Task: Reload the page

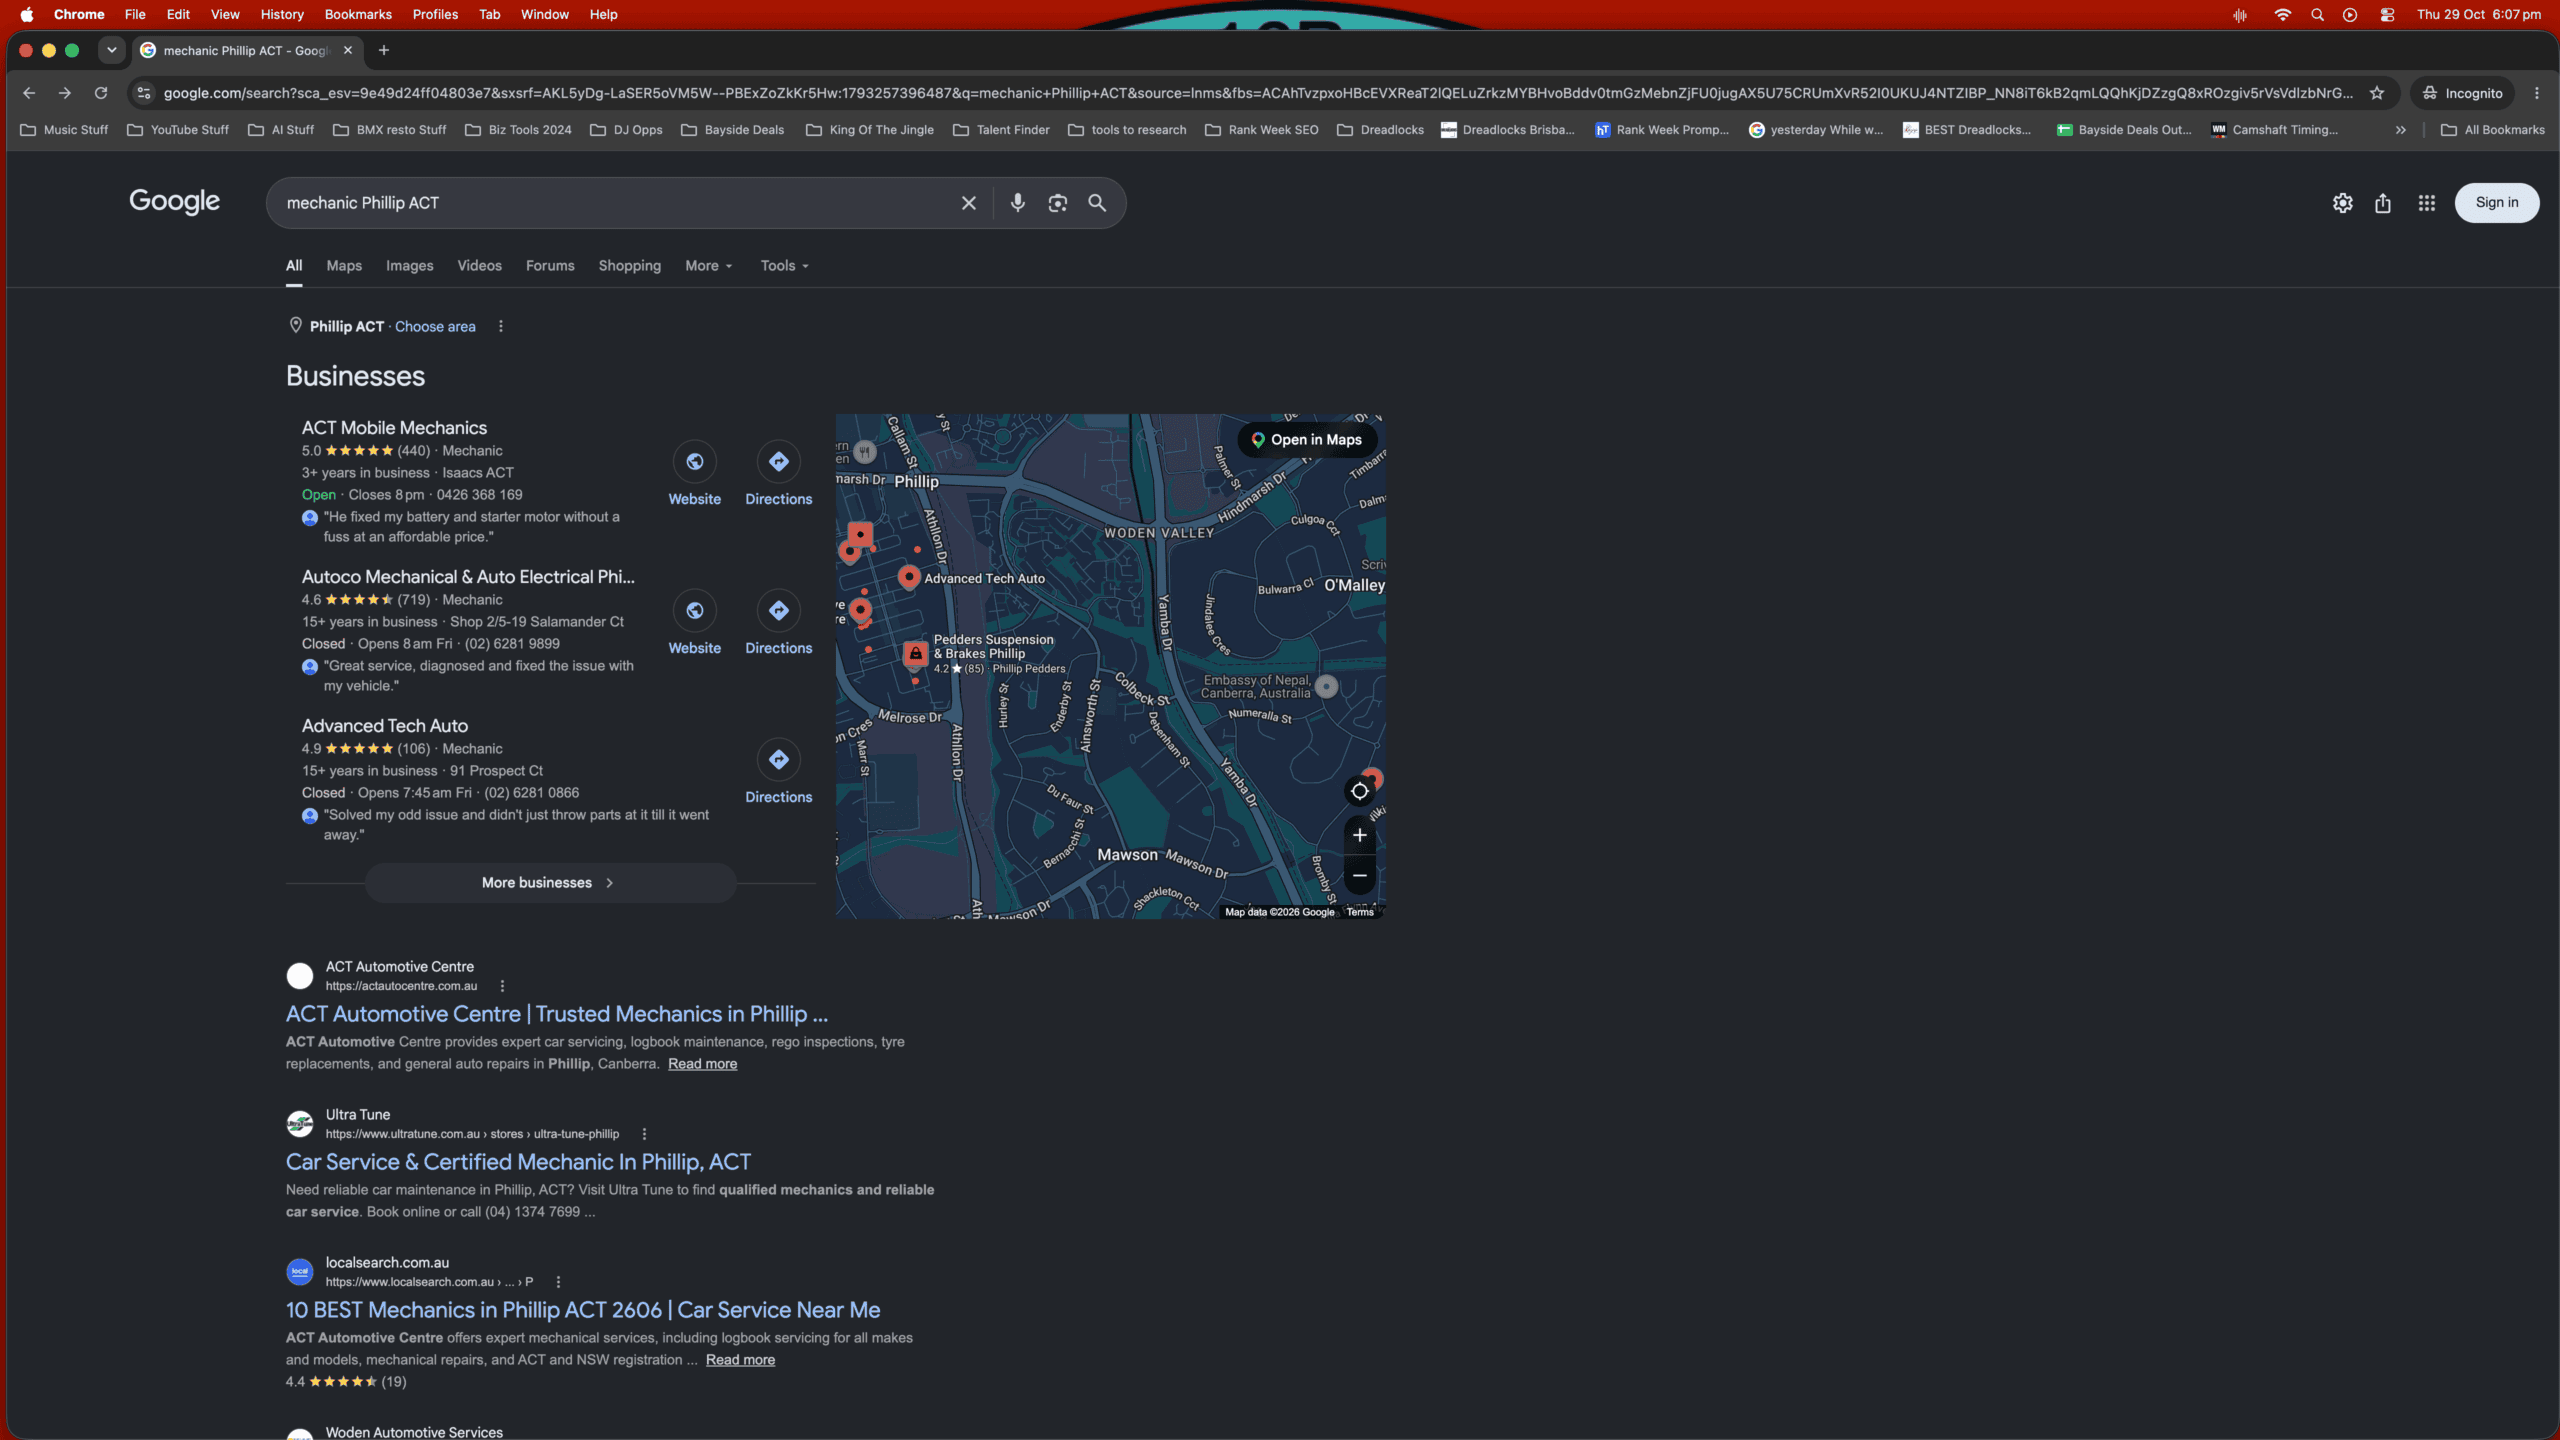Action: [100, 93]
